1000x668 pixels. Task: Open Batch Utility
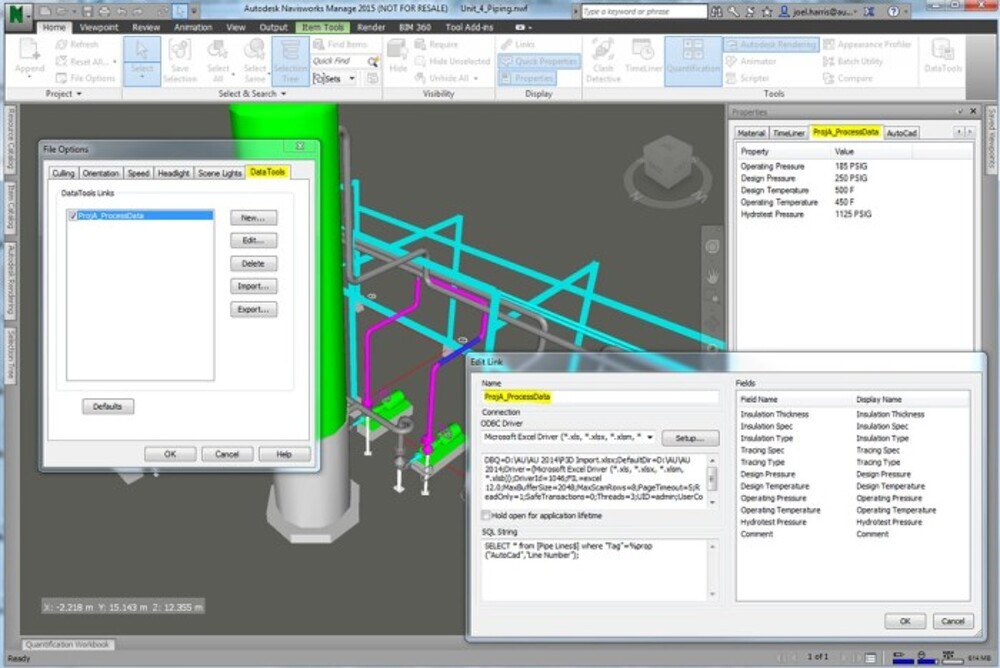pyautogui.click(x=853, y=61)
